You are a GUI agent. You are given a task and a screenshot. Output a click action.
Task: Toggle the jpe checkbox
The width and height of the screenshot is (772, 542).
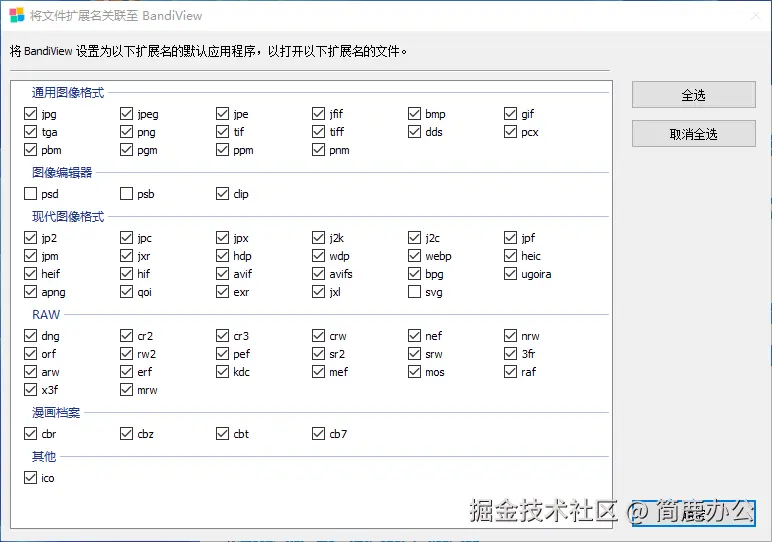(223, 114)
